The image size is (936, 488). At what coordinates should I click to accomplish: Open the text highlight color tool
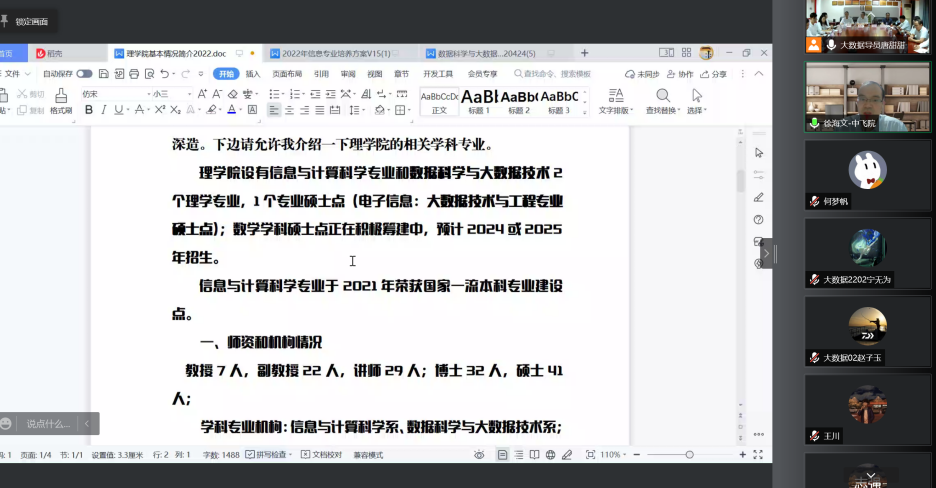coord(211,110)
